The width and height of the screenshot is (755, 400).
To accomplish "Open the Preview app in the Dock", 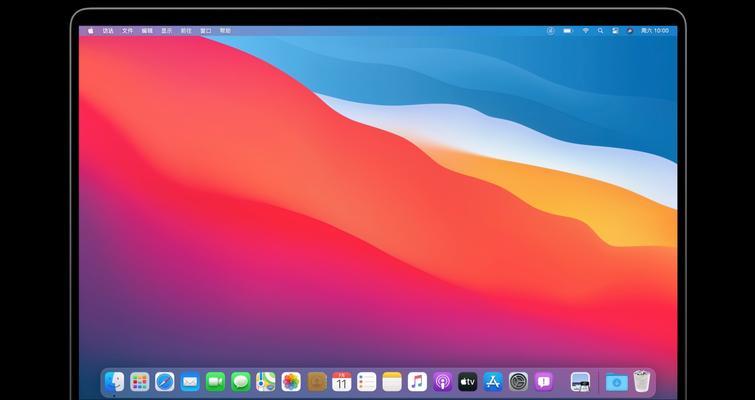I will 580,382.
